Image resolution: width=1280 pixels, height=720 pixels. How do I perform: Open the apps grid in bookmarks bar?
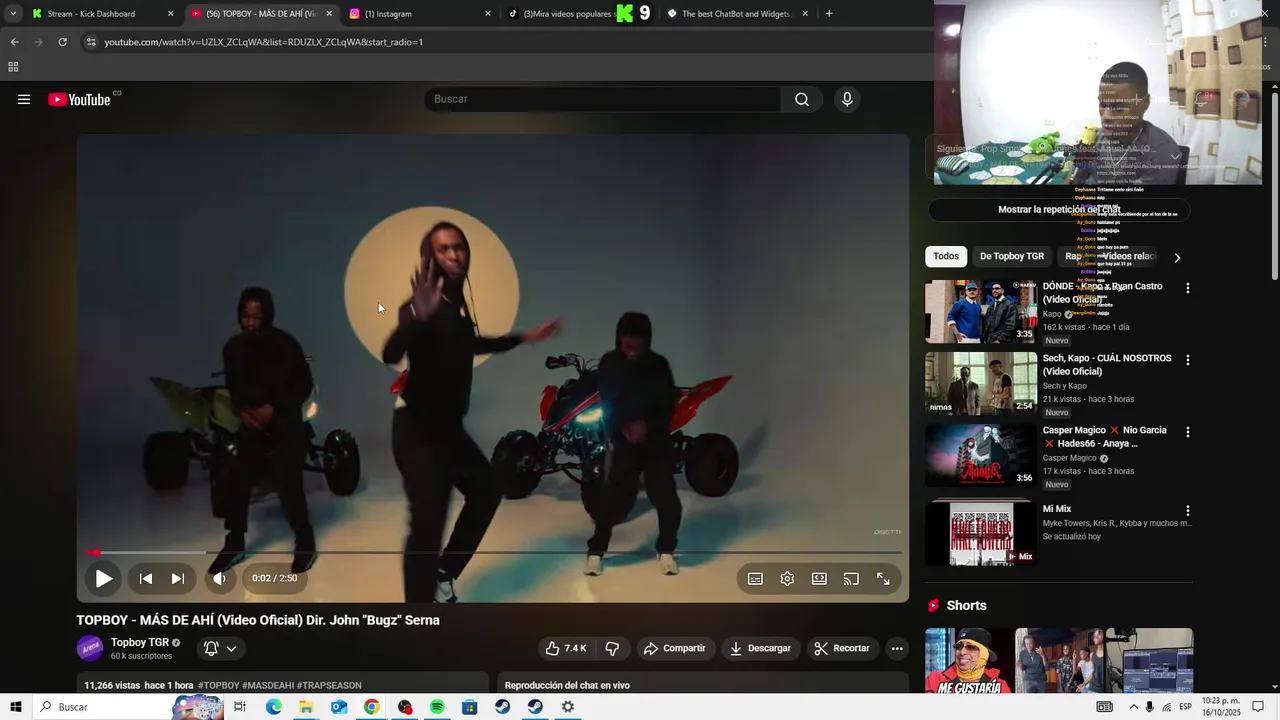(13, 67)
